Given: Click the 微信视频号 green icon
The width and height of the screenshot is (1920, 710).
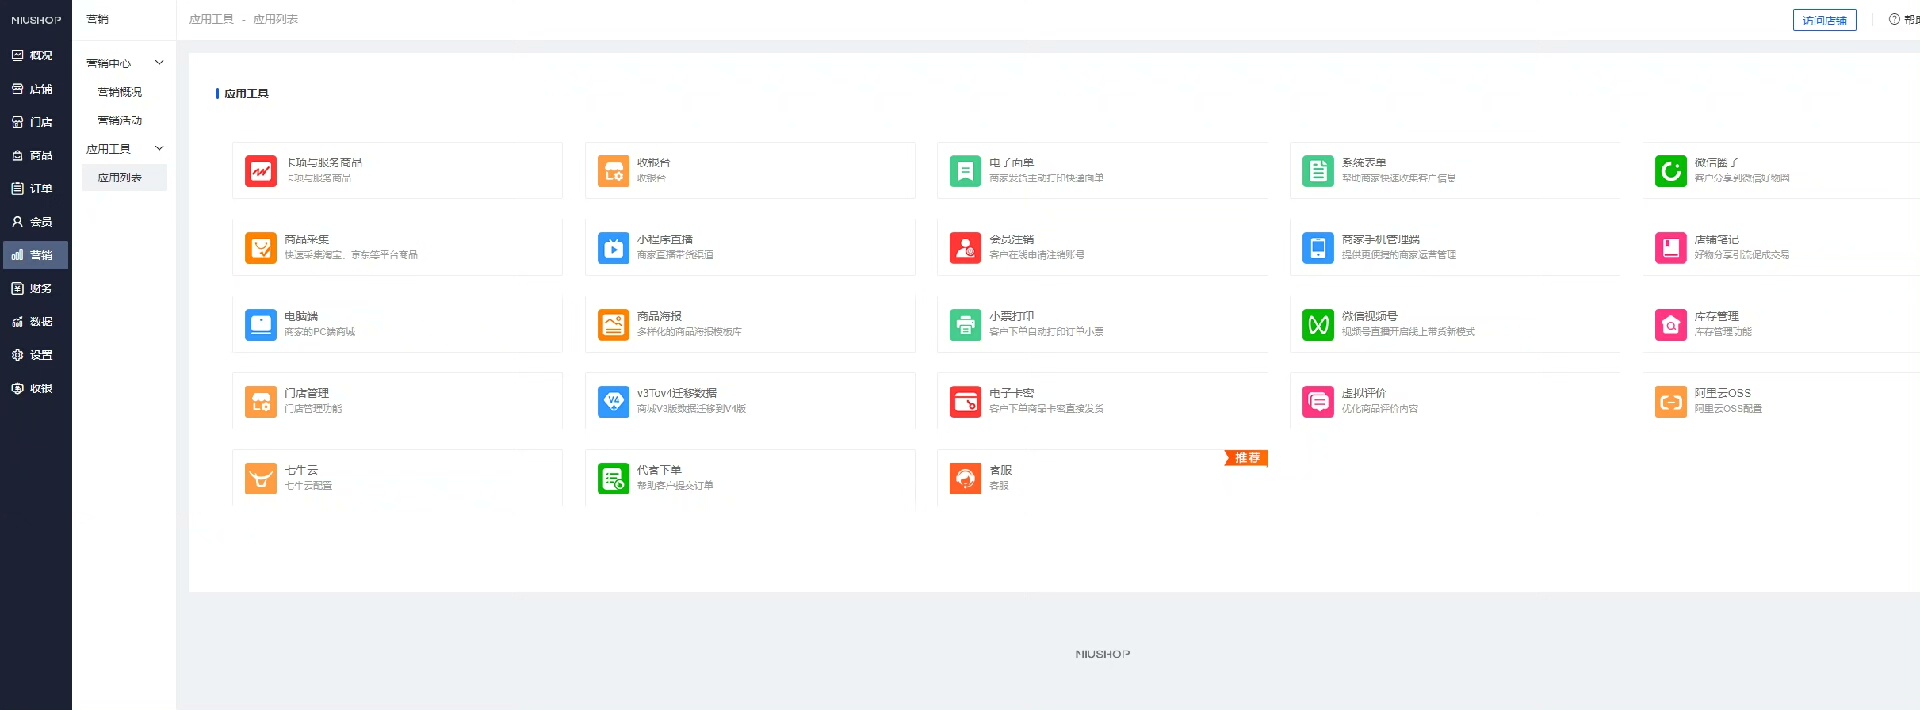Looking at the screenshot, I should pos(1318,324).
